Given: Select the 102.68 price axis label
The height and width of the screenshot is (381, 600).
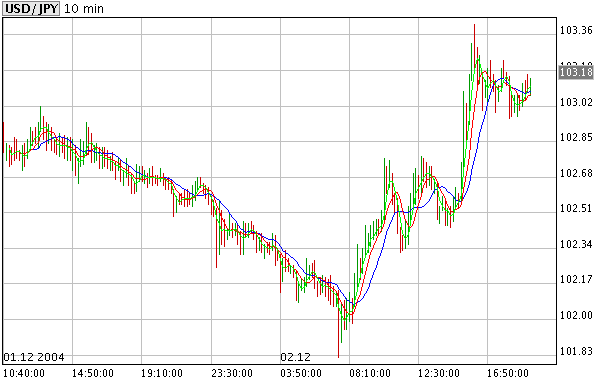Looking at the screenshot, I should (x=576, y=173).
